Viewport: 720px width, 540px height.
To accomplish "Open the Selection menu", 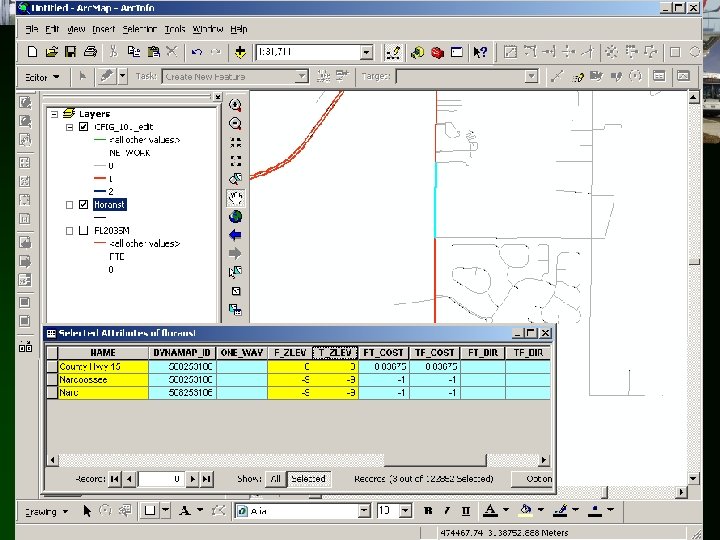I will [139, 29].
